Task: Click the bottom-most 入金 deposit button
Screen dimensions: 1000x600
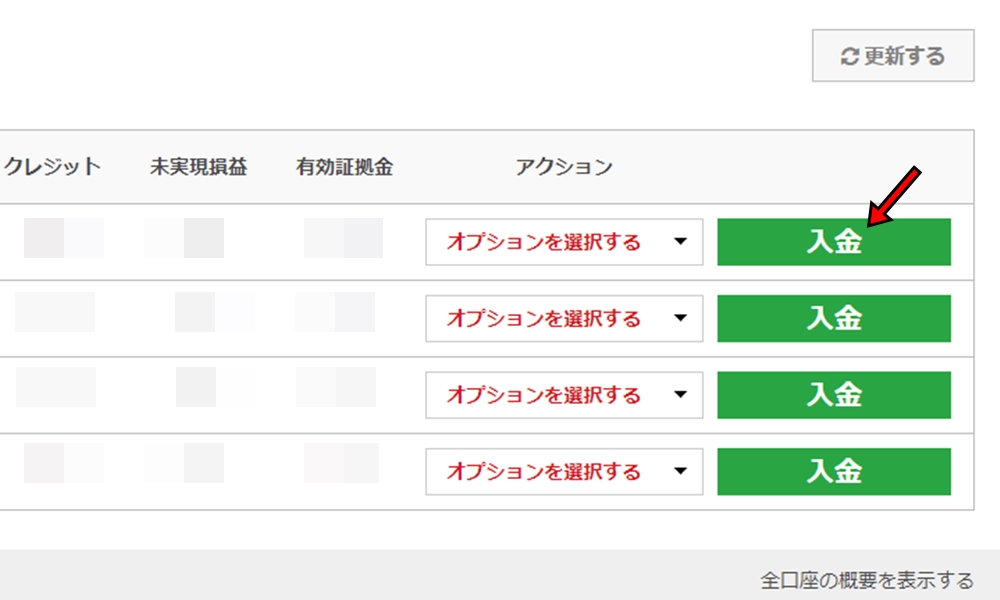Action: pyautogui.click(x=835, y=472)
